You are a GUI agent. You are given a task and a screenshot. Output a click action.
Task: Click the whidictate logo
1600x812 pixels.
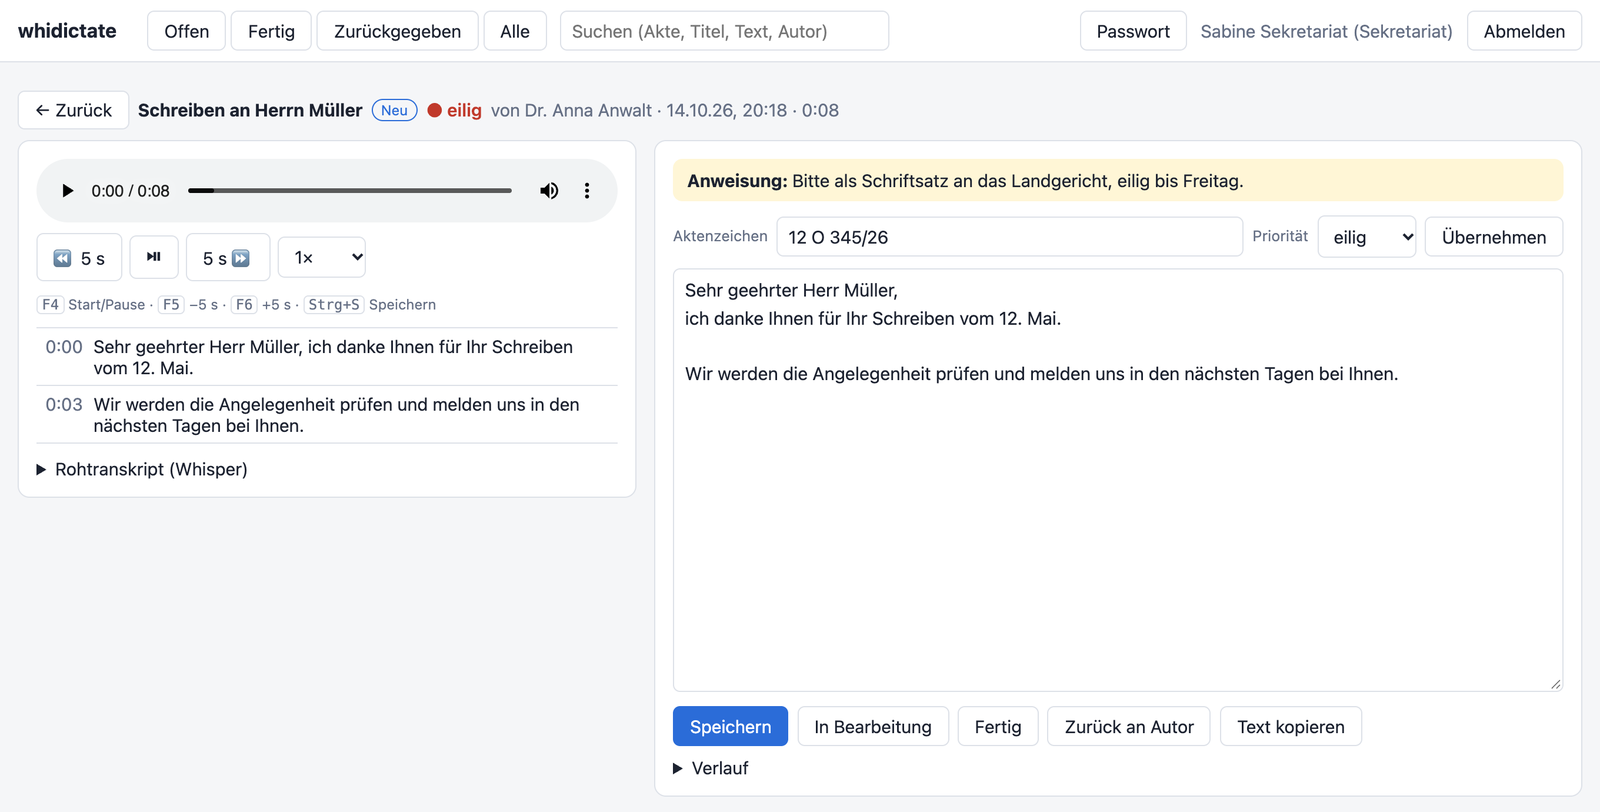click(67, 31)
